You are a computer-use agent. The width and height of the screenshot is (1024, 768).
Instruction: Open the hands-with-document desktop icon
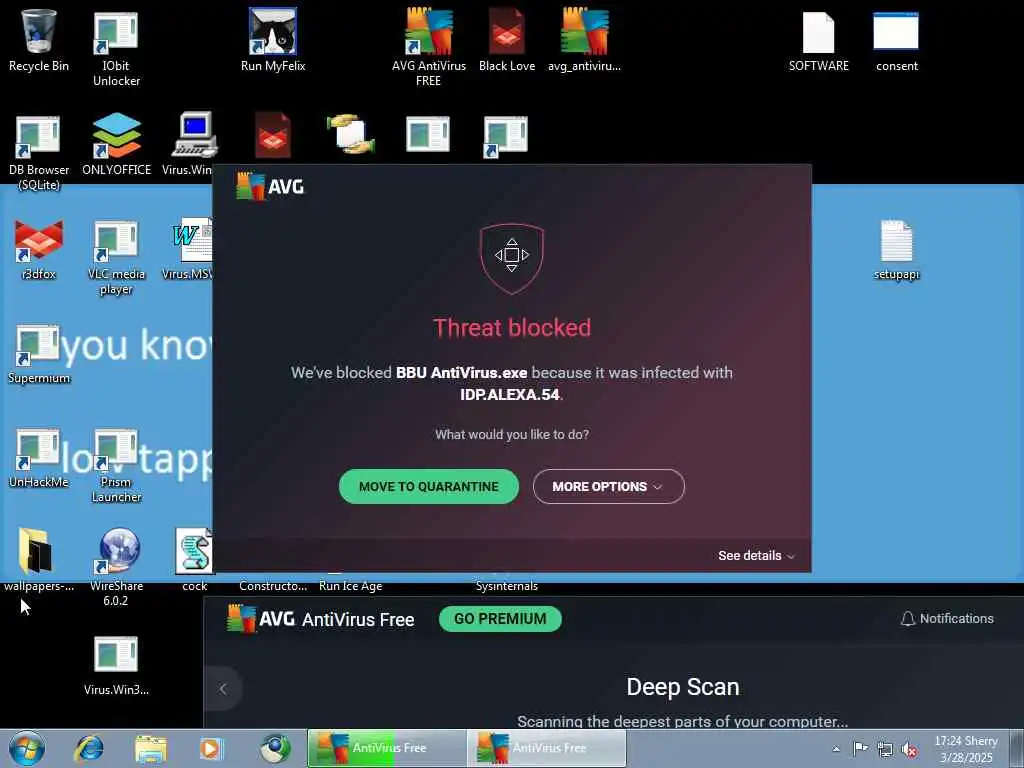point(351,134)
